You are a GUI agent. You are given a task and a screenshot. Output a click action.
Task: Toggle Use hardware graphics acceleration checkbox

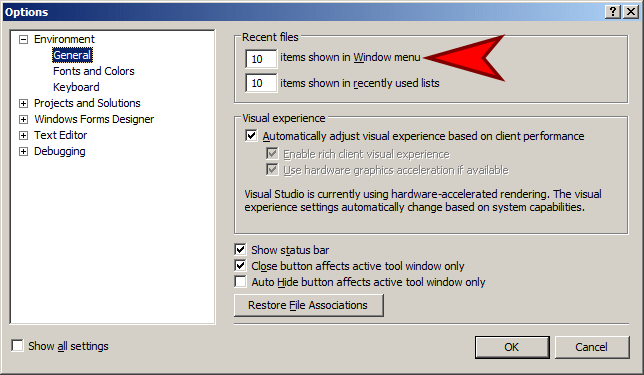[x=271, y=170]
